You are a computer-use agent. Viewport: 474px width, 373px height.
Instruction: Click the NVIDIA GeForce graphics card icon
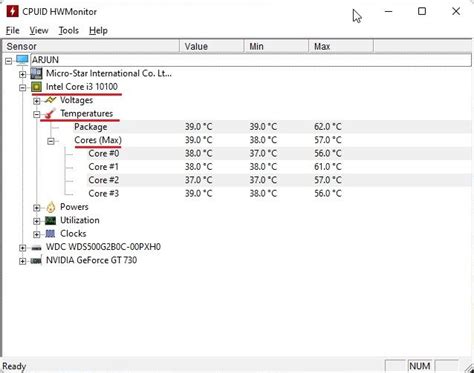36,260
